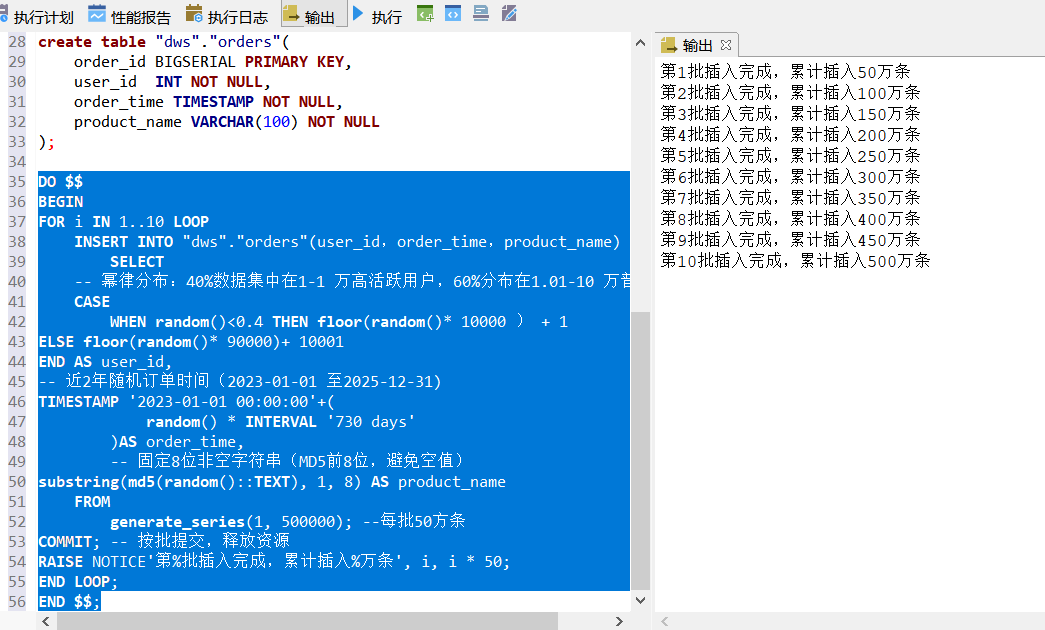Viewport: 1045px width, 630px height.
Task: Click line number 35 in the gutter
Action: tap(17, 182)
